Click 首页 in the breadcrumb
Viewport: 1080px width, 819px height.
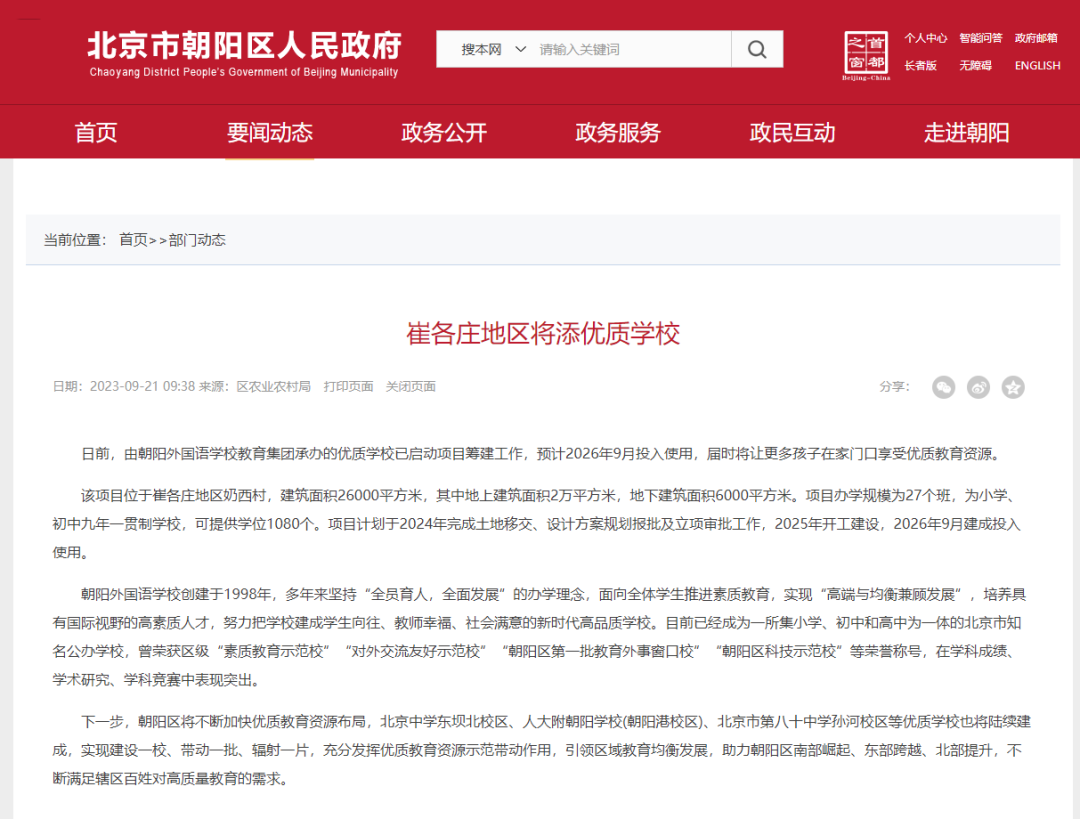pyautogui.click(x=133, y=240)
